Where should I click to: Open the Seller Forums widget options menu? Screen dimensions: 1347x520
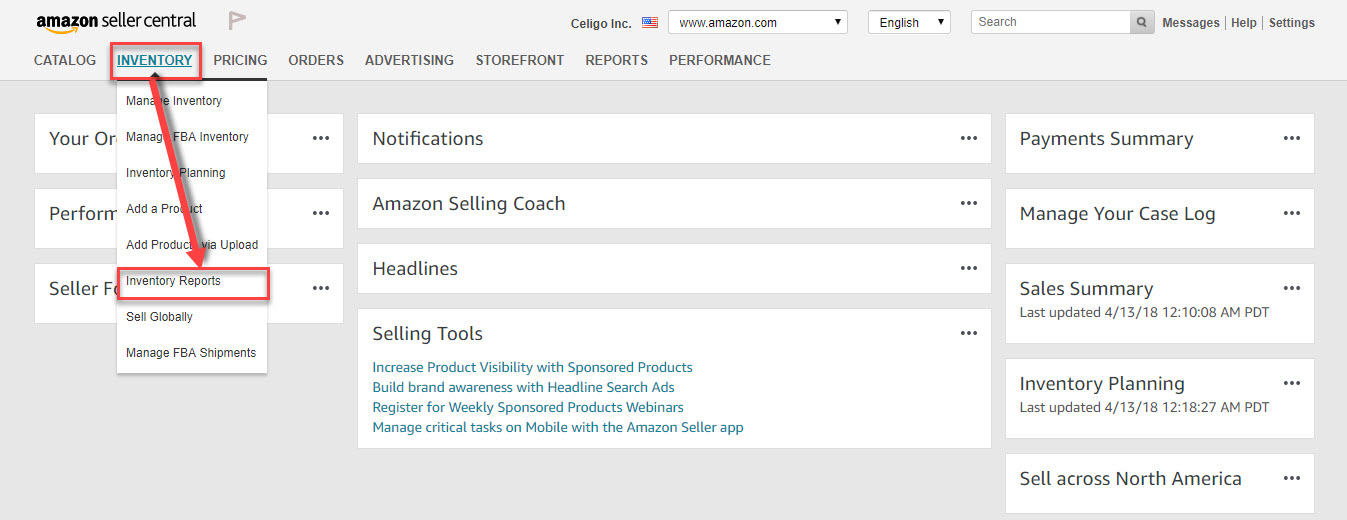coord(321,288)
